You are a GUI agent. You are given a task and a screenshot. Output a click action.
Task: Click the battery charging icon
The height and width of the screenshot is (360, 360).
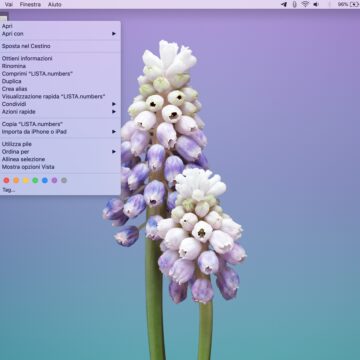coord(354,4)
